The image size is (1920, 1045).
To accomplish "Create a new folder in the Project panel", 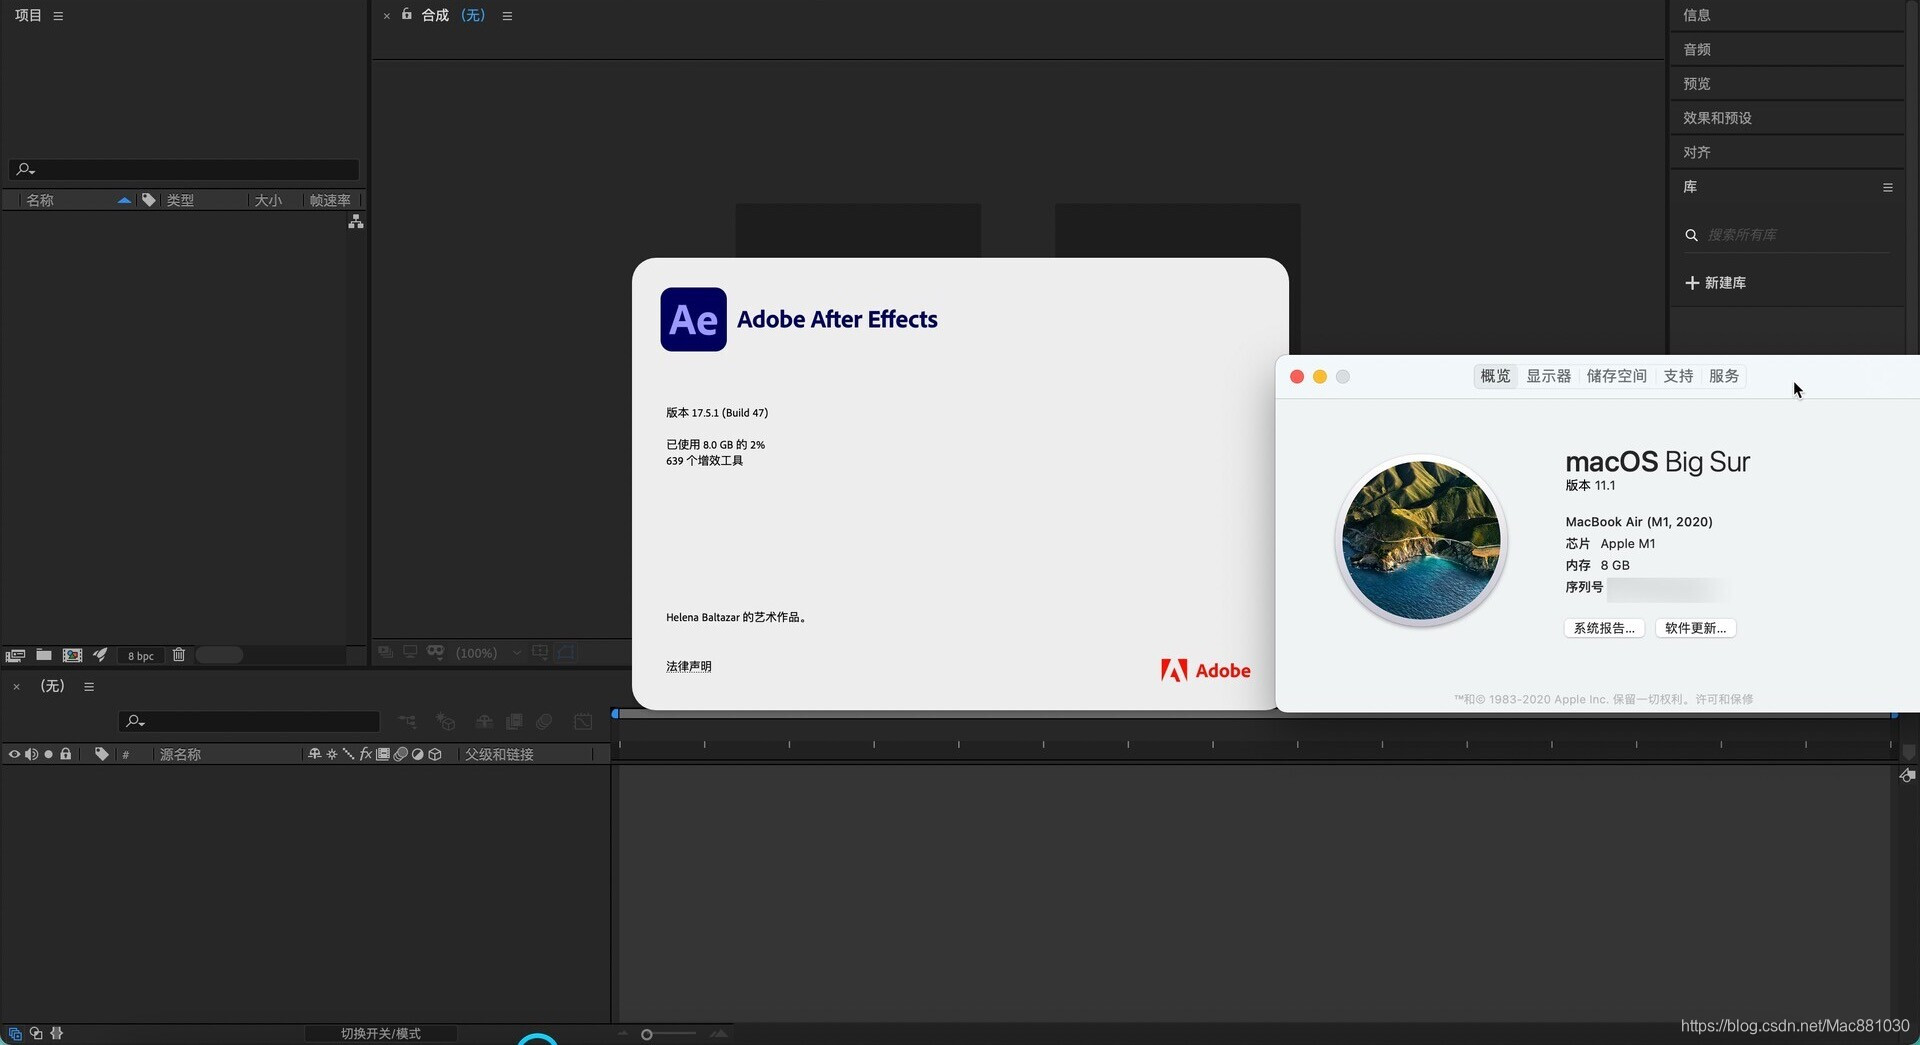I will [44, 655].
